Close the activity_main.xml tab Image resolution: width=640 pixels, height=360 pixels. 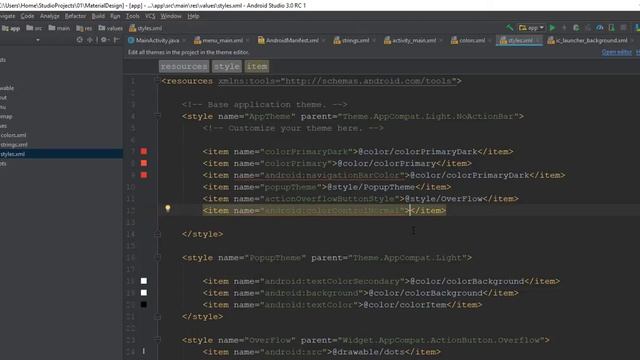click(441, 40)
